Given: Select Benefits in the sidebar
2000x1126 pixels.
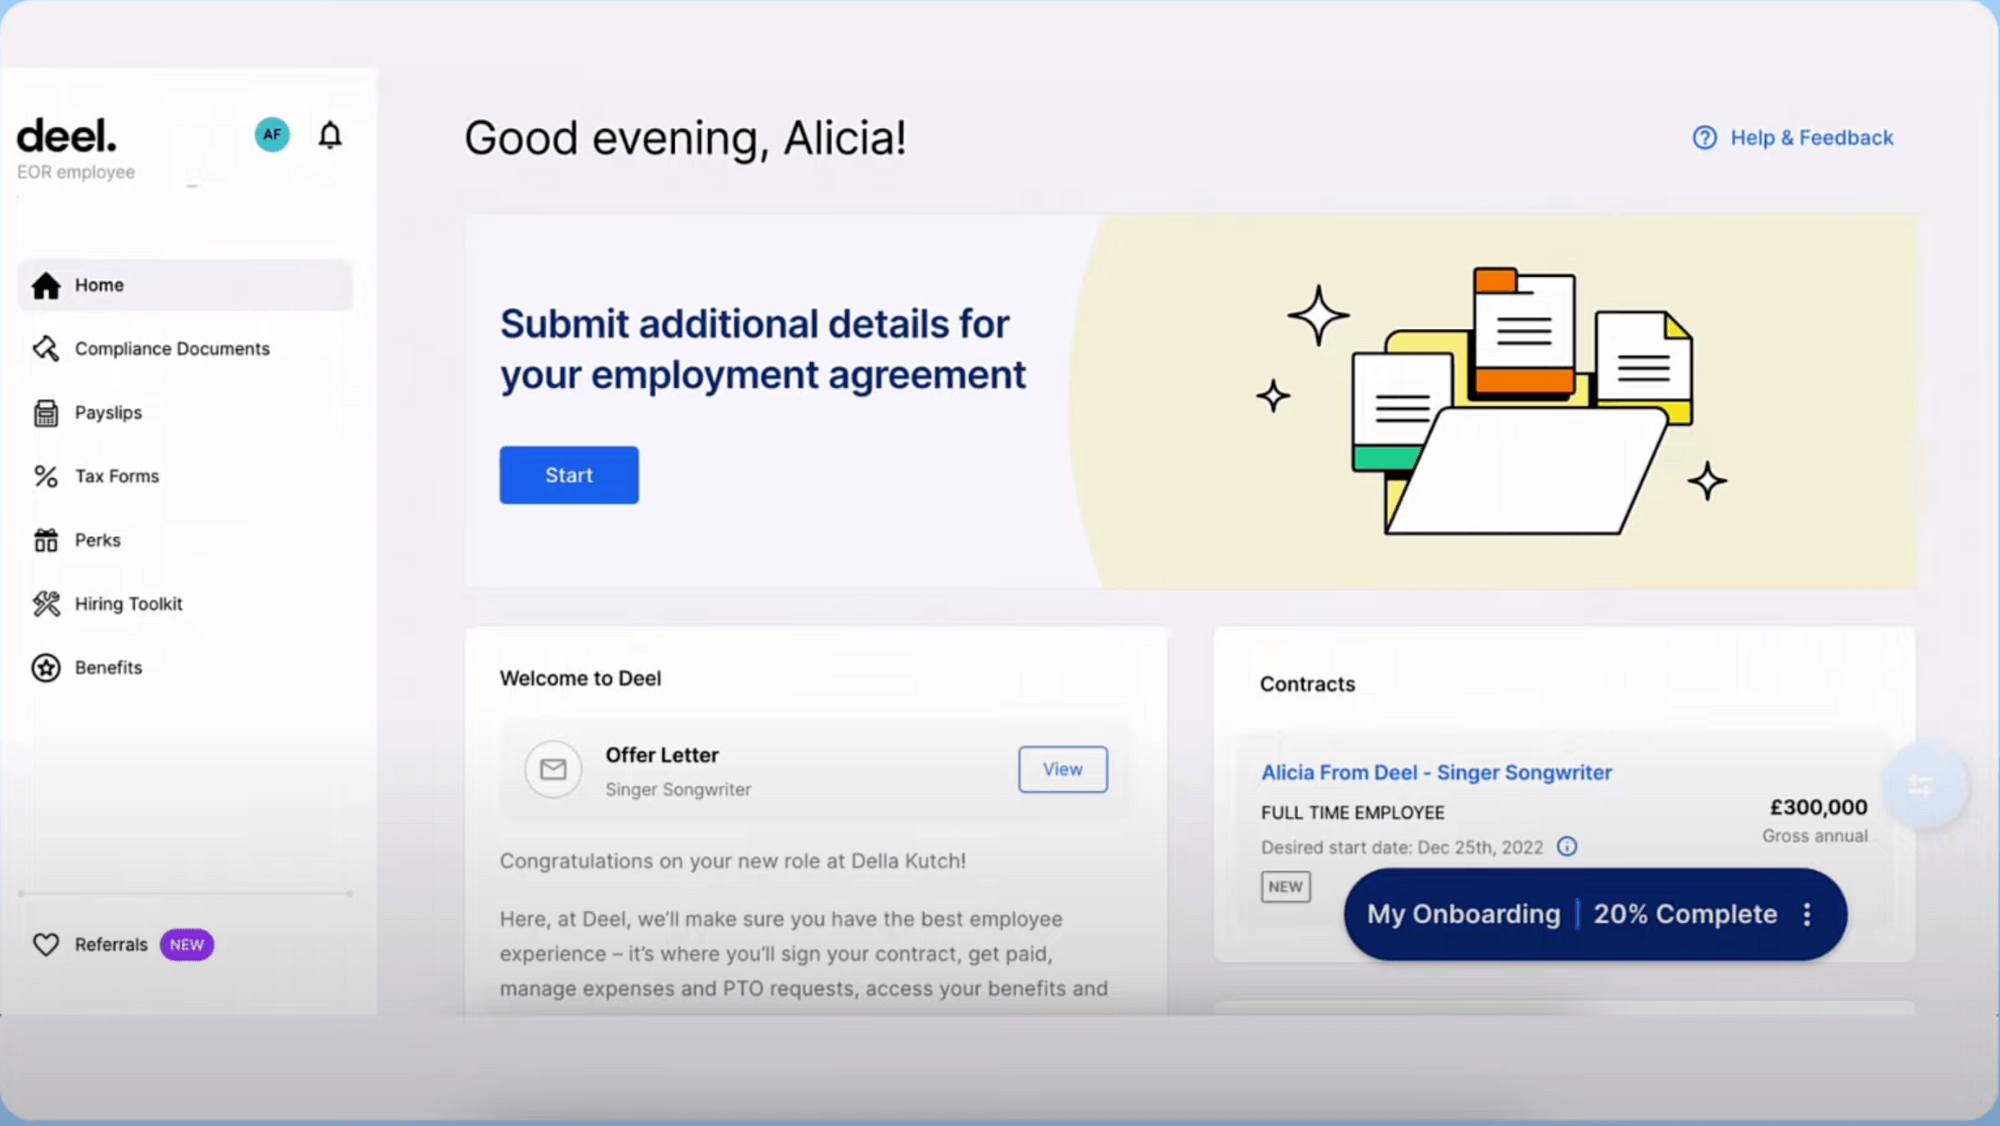Looking at the screenshot, I should click(108, 668).
